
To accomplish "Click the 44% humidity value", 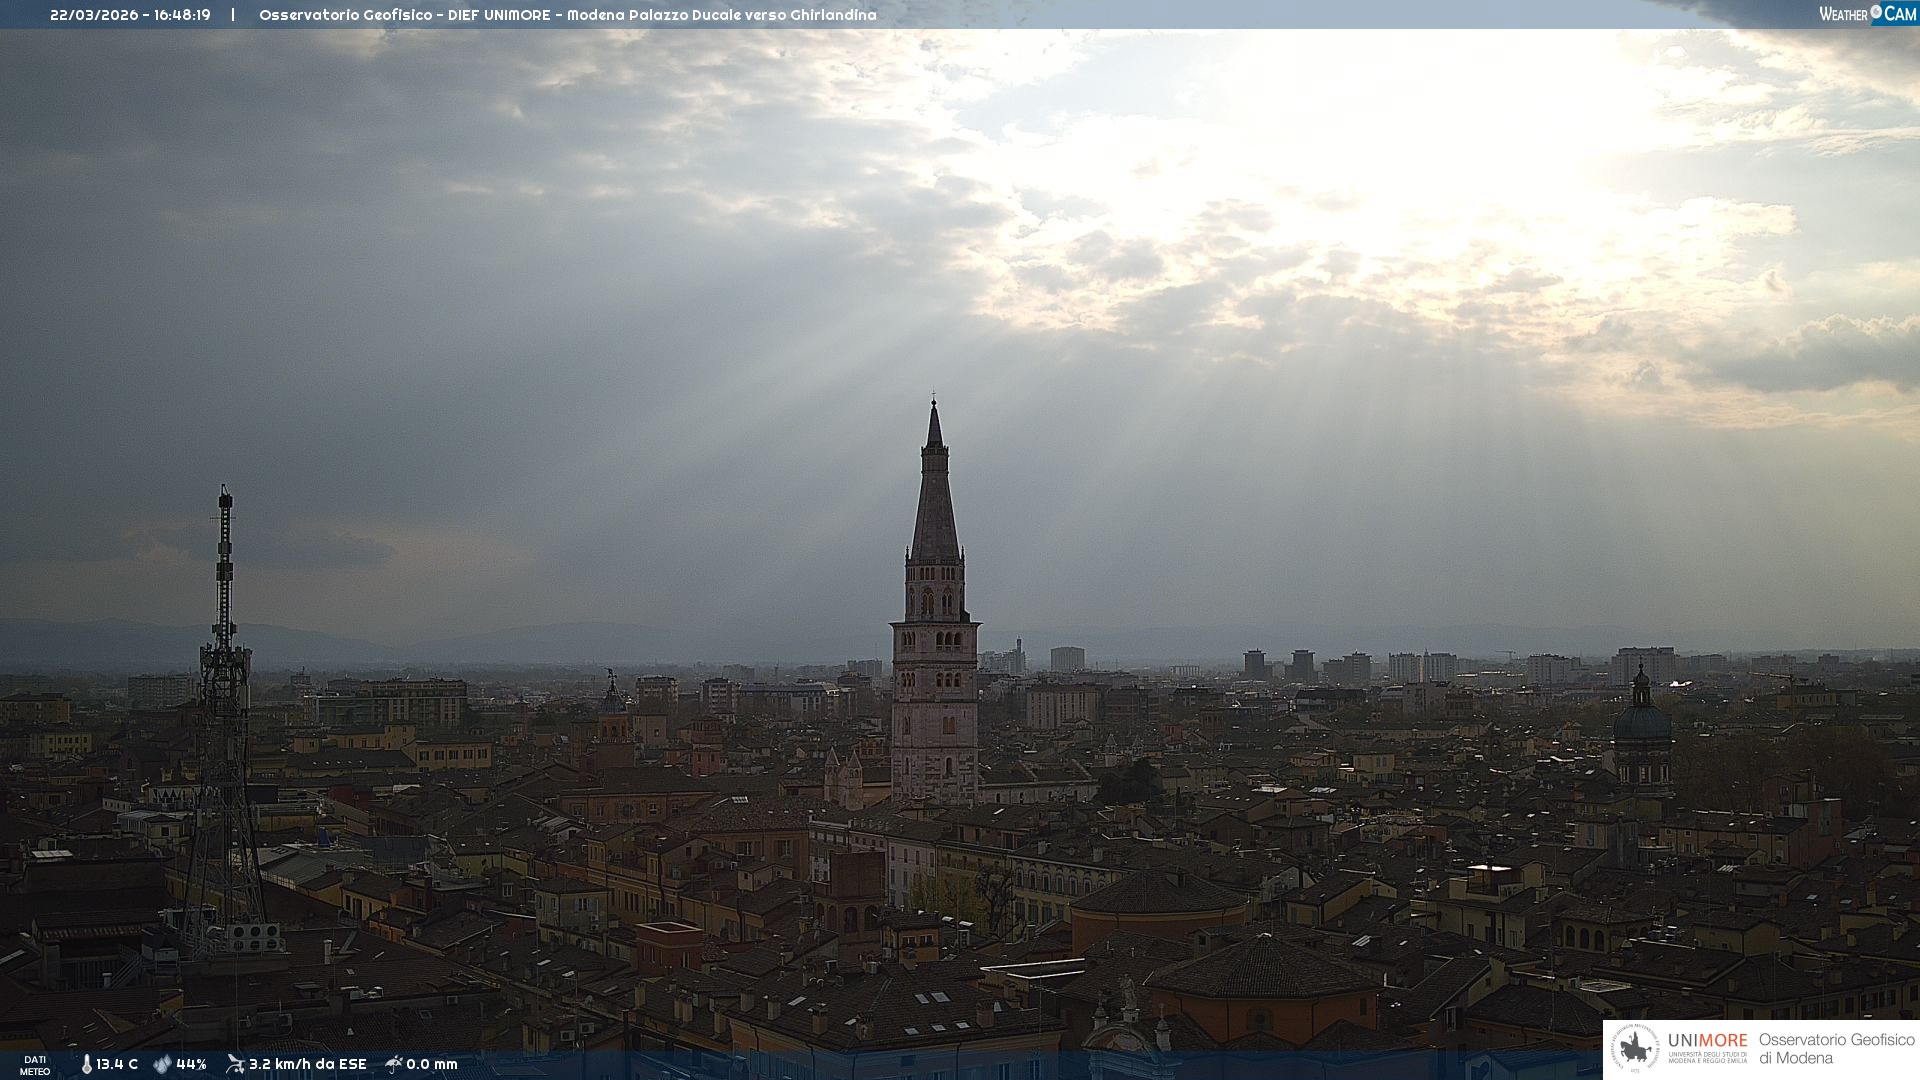I will (191, 1064).
